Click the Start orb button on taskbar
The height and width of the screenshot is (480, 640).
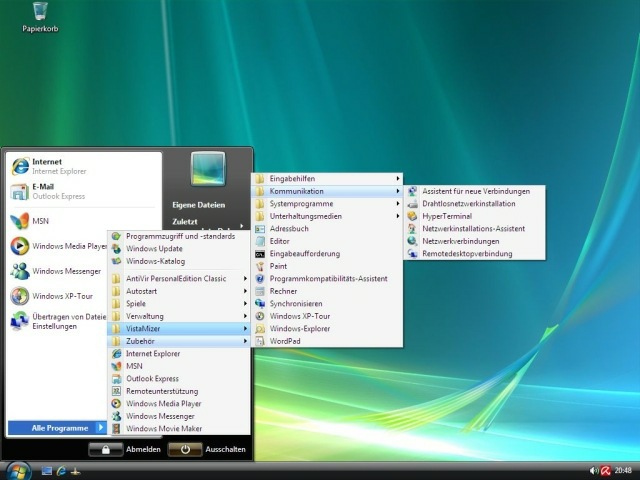[18, 471]
